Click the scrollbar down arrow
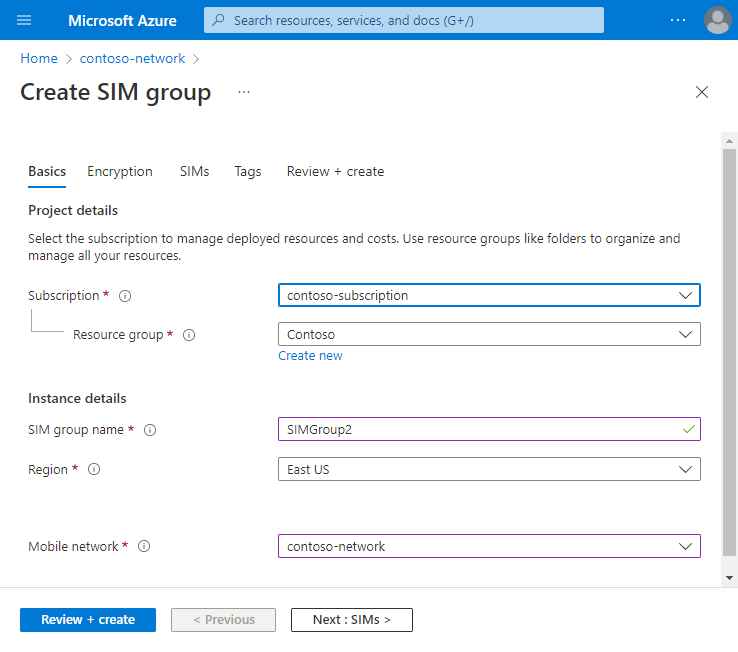The width and height of the screenshot is (738, 652). pyautogui.click(x=729, y=578)
